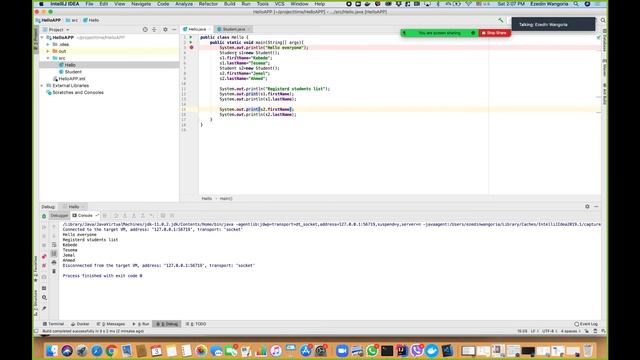Open the VCS menu
This screenshot has height=360, width=640.
[279, 4]
